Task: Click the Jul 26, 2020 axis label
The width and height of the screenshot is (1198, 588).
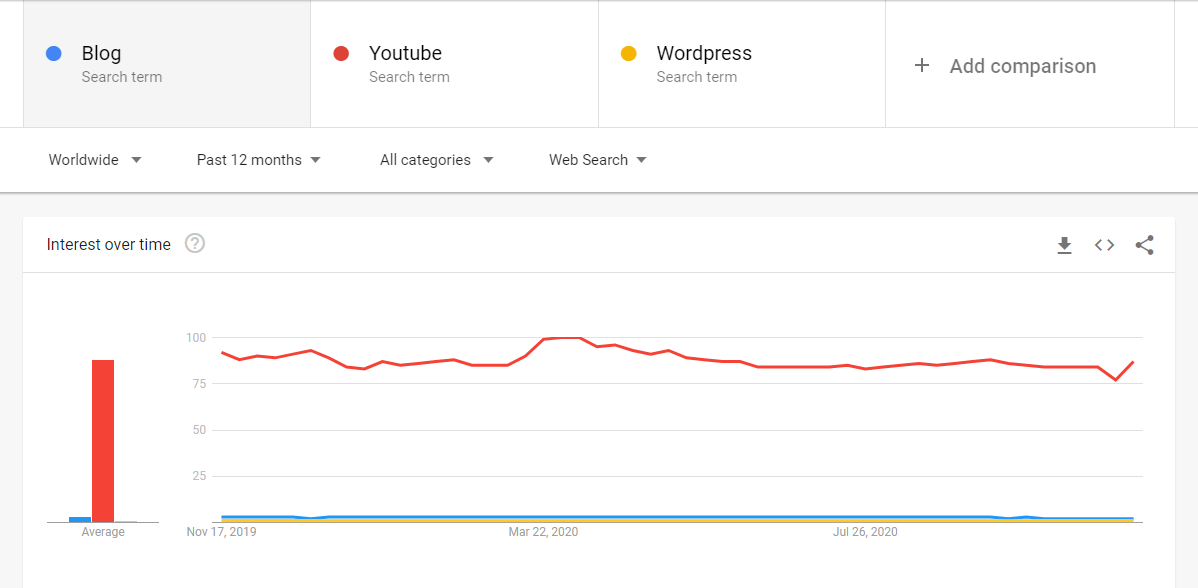Action: pos(865,532)
